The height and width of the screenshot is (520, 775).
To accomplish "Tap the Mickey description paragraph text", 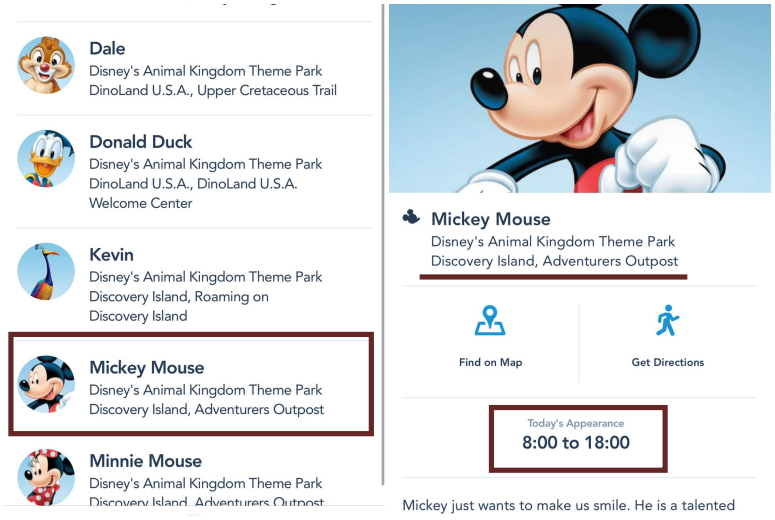I will tap(568, 505).
